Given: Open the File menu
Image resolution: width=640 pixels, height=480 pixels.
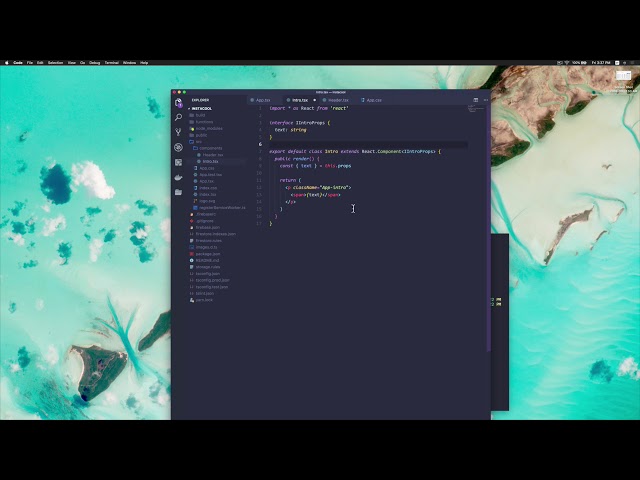Looking at the screenshot, I should click(30, 63).
